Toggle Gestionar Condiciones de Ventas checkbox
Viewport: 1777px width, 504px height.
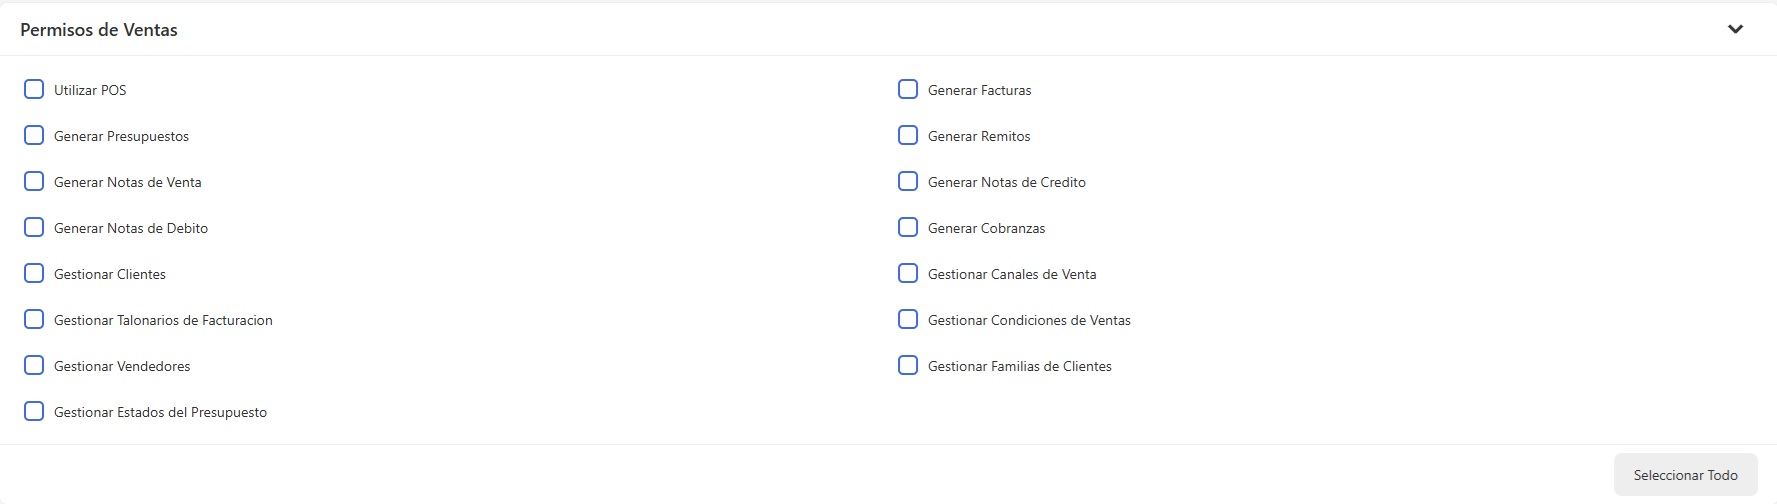[x=908, y=320]
